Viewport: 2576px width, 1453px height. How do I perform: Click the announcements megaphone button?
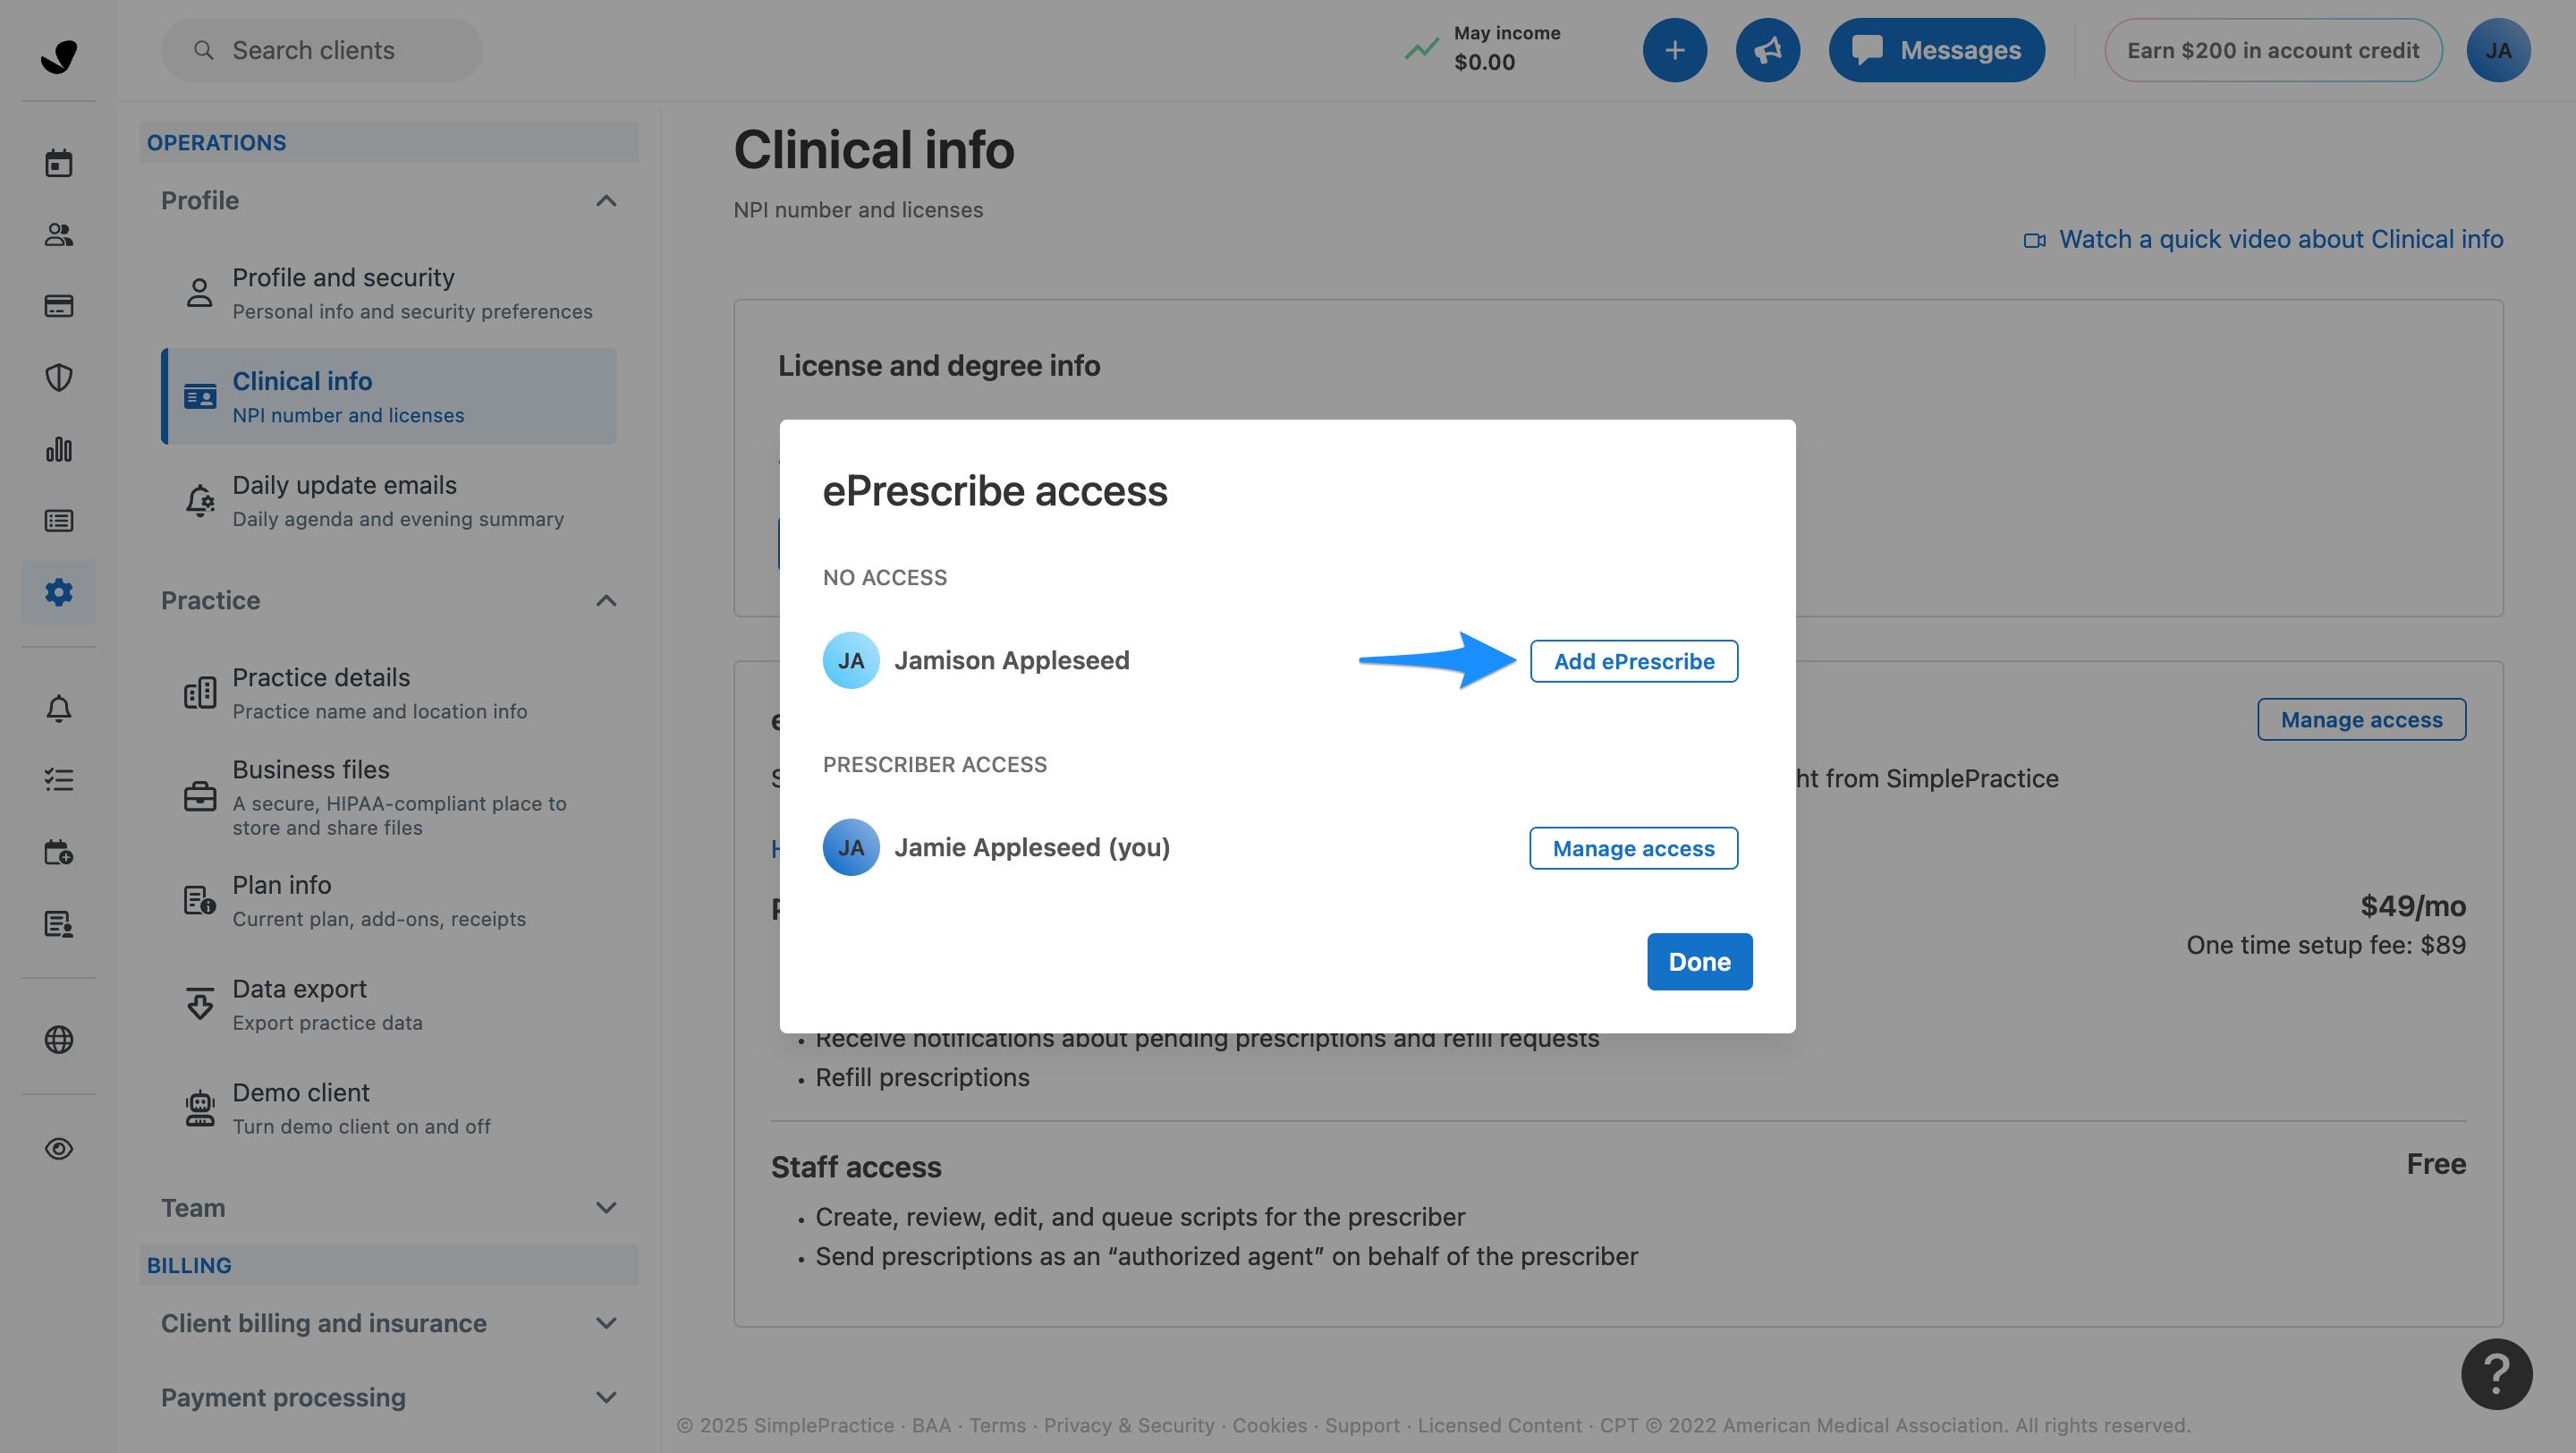[1767, 50]
